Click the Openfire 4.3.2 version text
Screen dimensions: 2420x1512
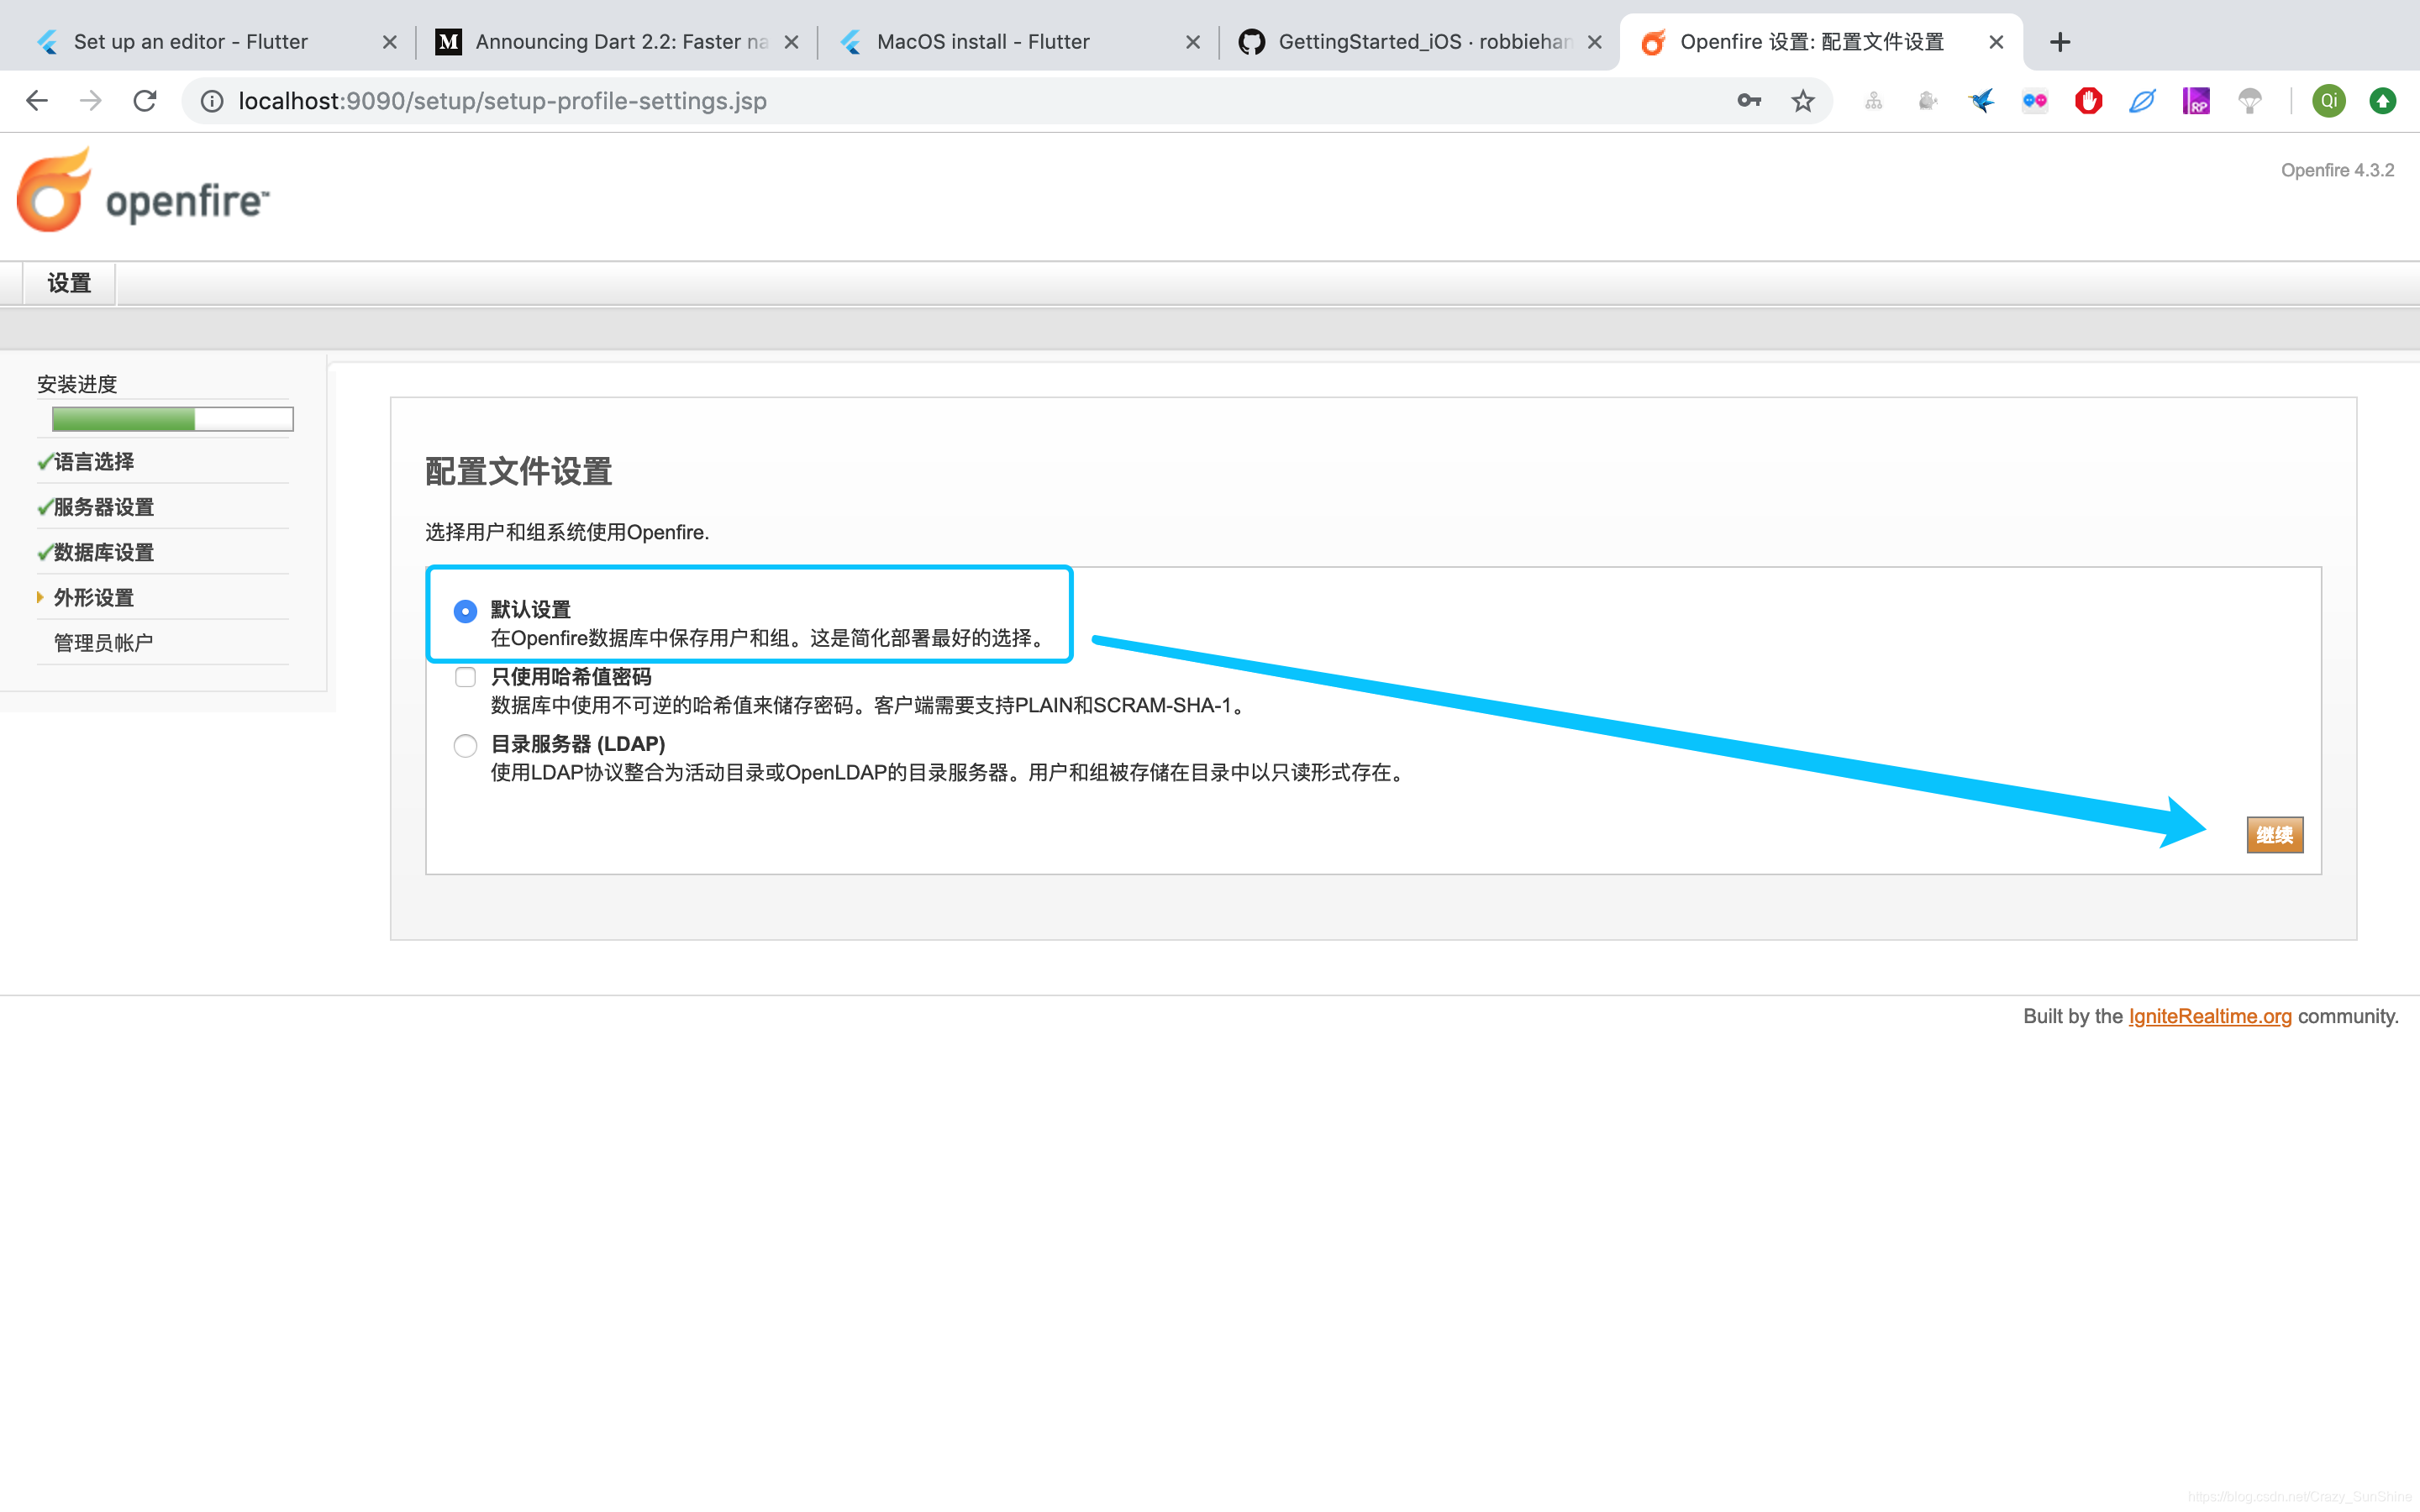(2337, 170)
